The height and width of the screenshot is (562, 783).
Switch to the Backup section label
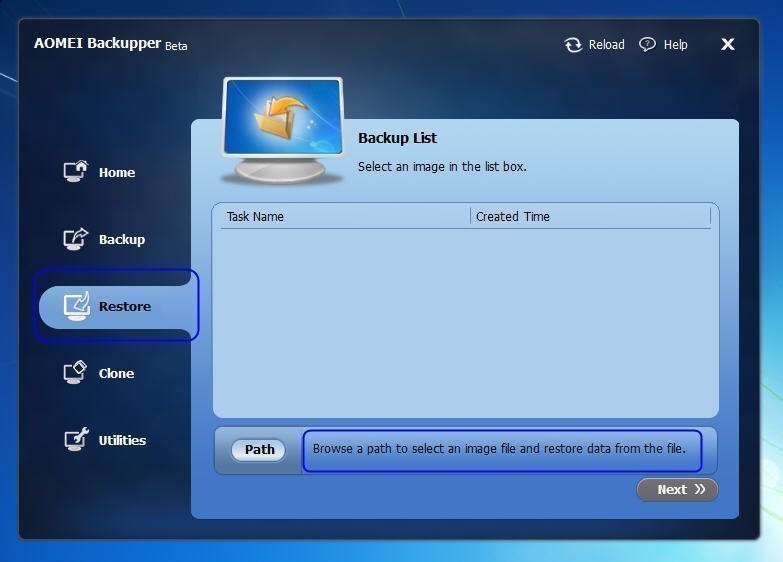(x=122, y=239)
